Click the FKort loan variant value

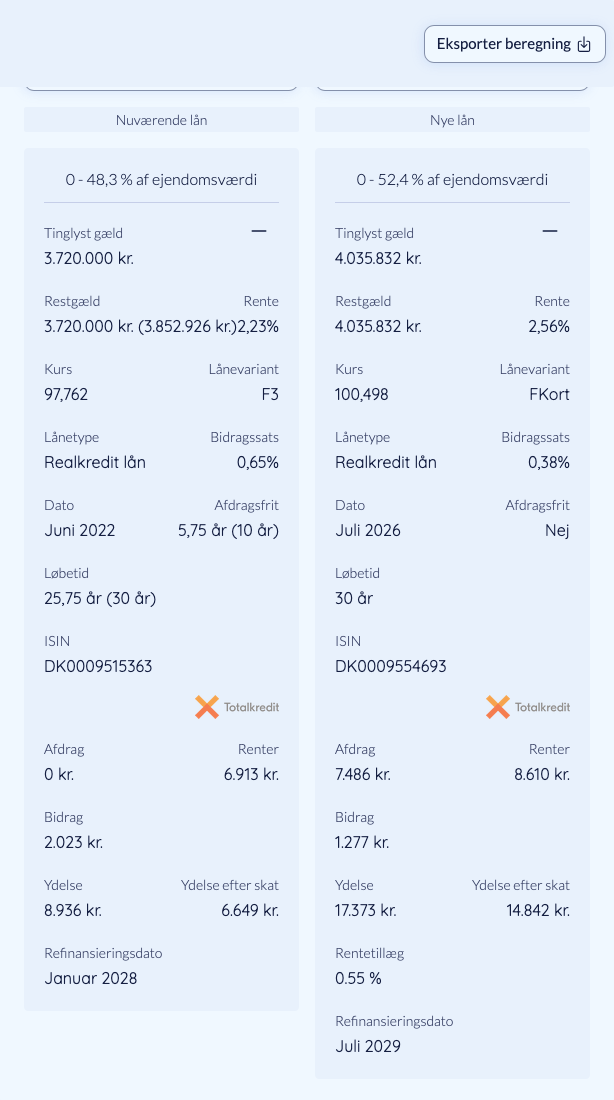(549, 394)
